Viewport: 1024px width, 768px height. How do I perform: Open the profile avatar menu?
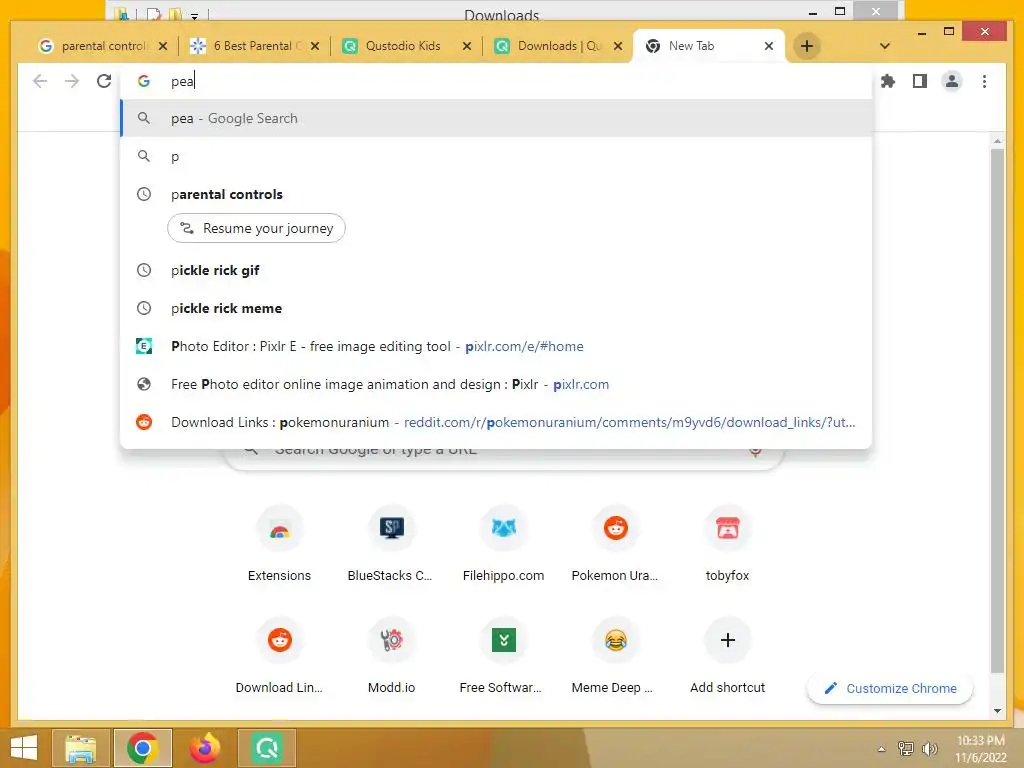952,81
